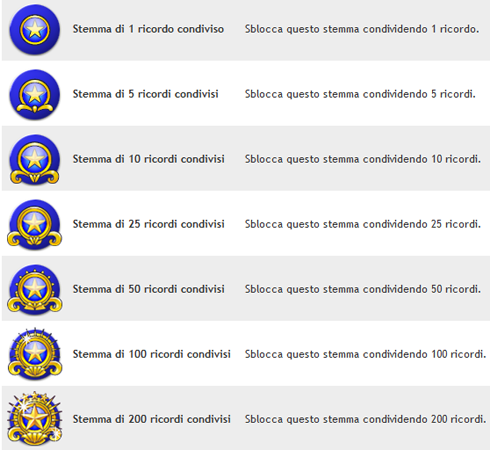This screenshot has width=490, height=450.
Task: Click the 1 shared memory badge icon
Action: (x=35, y=30)
